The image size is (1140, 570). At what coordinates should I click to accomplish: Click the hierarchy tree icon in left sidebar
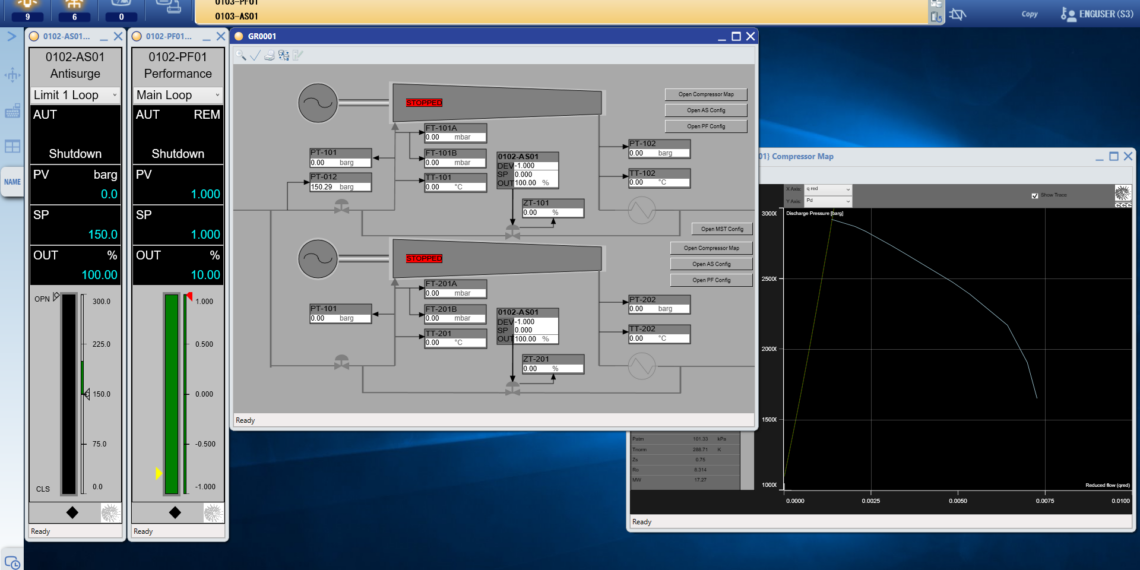[12, 75]
